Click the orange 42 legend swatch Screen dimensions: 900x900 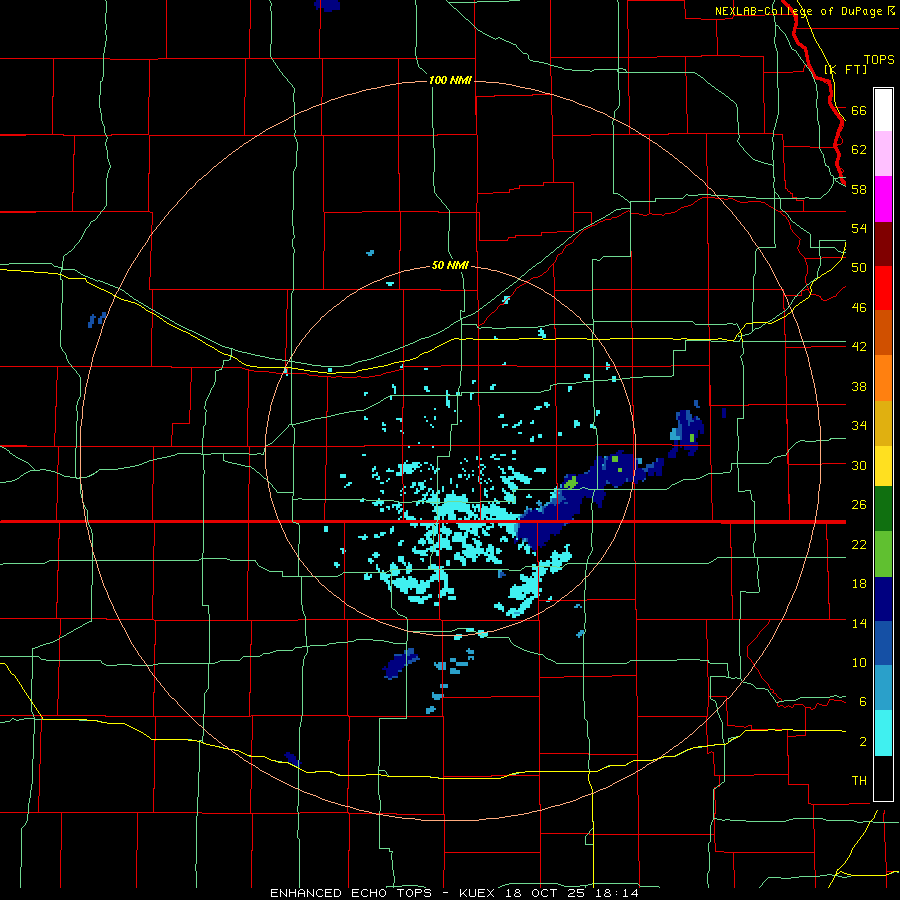click(883, 378)
